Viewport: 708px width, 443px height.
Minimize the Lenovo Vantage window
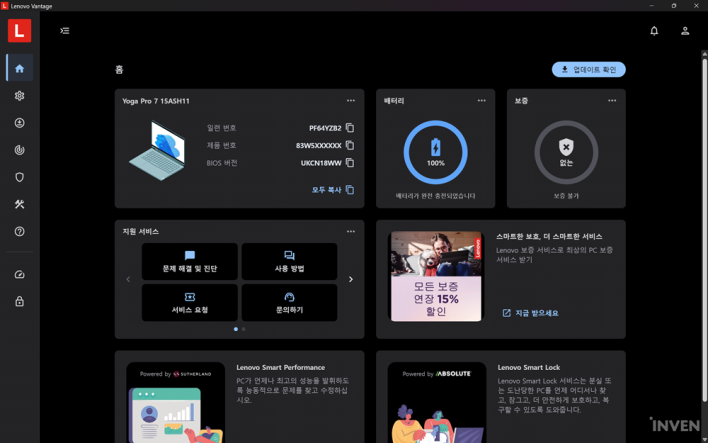coord(651,5)
